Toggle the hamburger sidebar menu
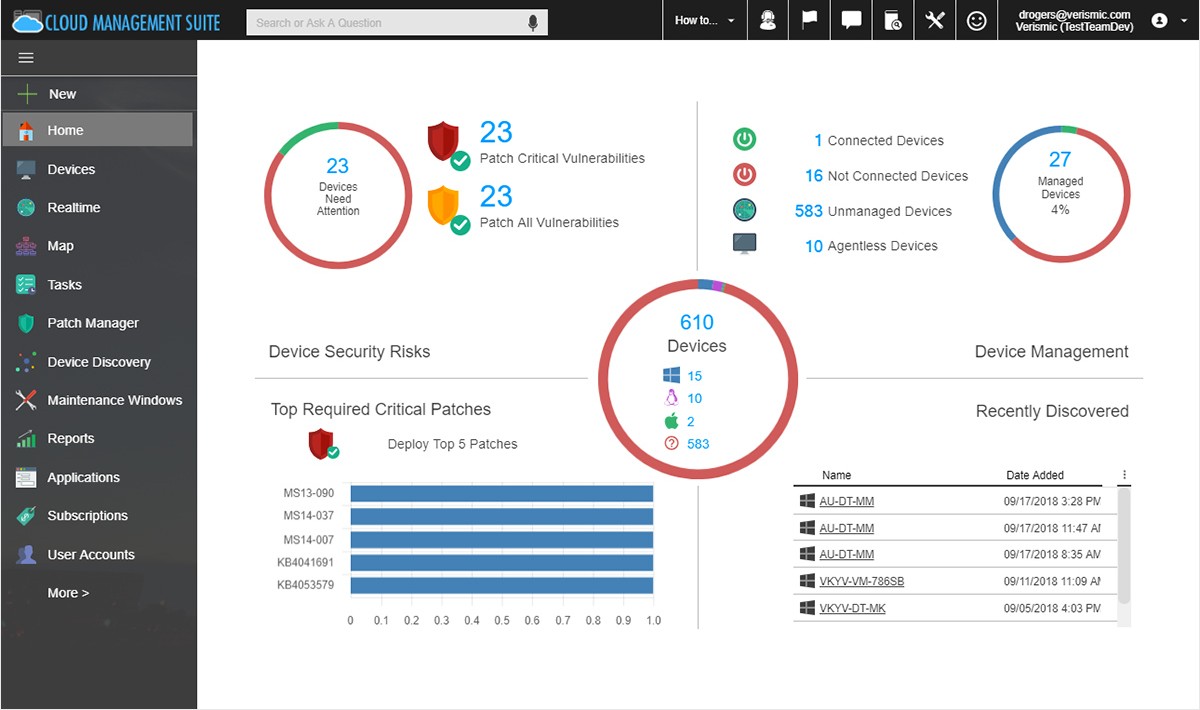The image size is (1200, 710). (x=27, y=58)
